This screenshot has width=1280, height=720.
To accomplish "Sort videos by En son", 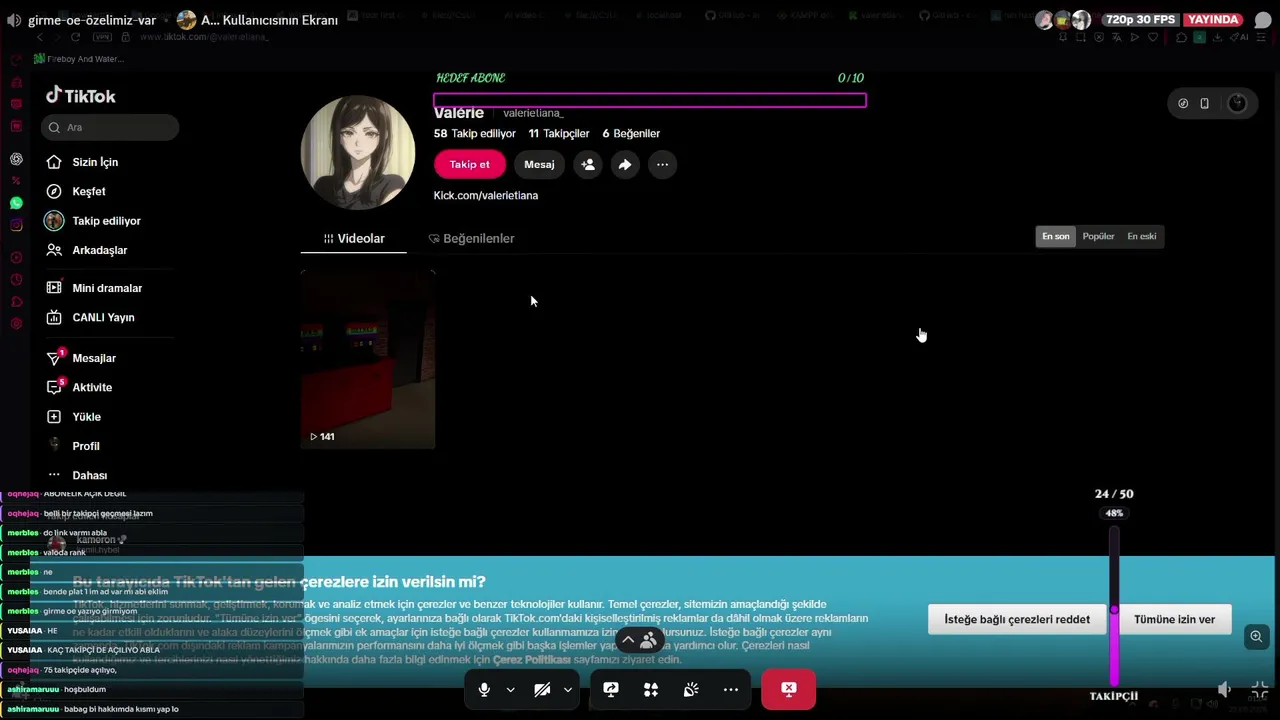I will tap(1056, 236).
